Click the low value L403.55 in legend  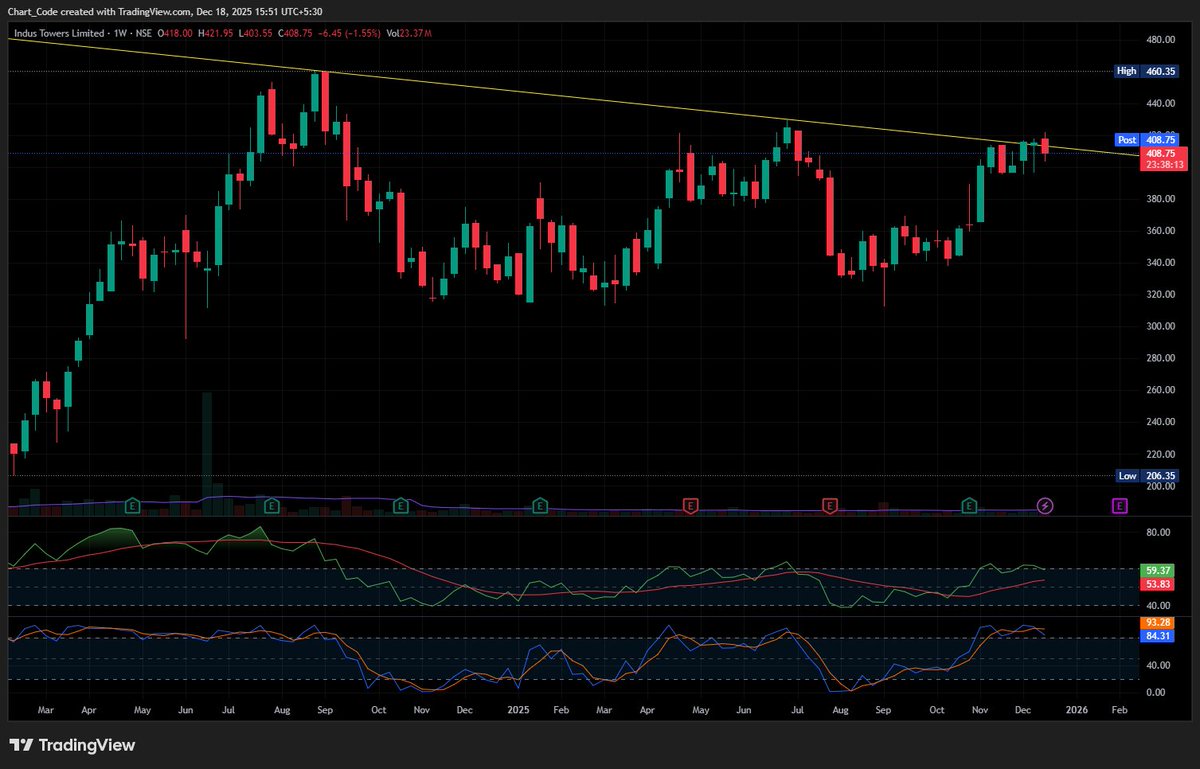[x=257, y=32]
